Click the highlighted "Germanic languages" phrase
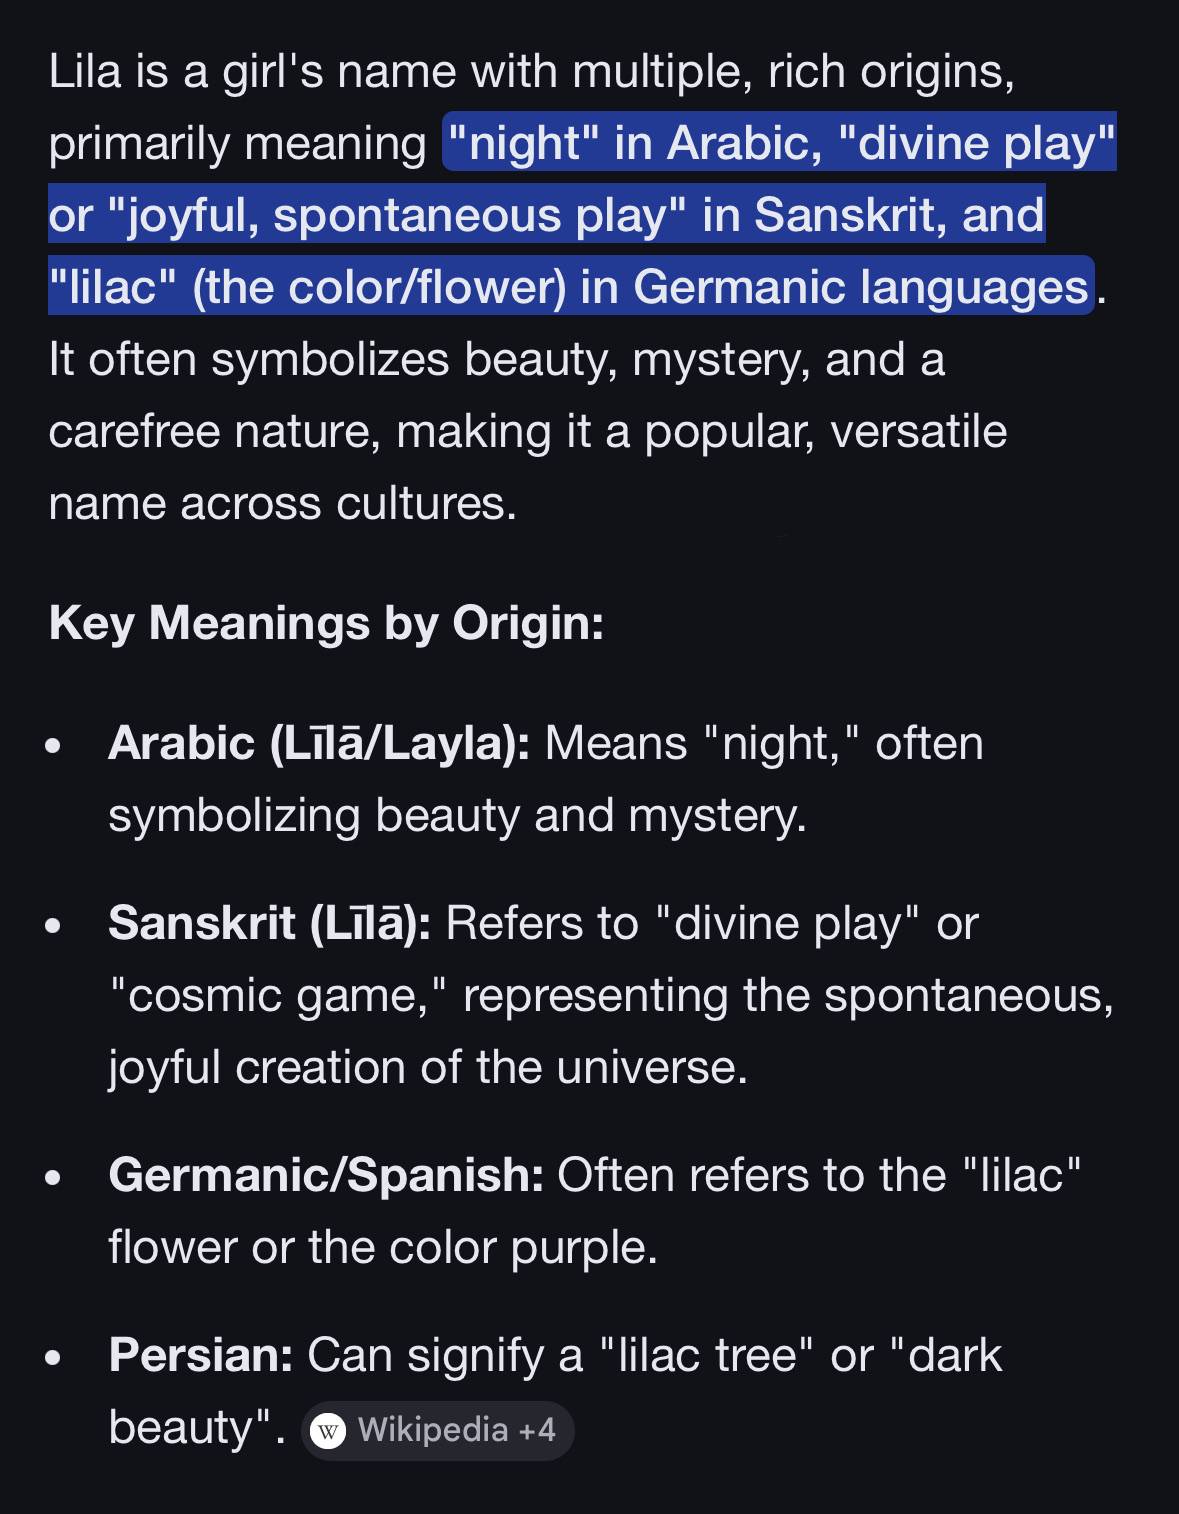Image resolution: width=1179 pixels, height=1514 pixels. (x=860, y=287)
